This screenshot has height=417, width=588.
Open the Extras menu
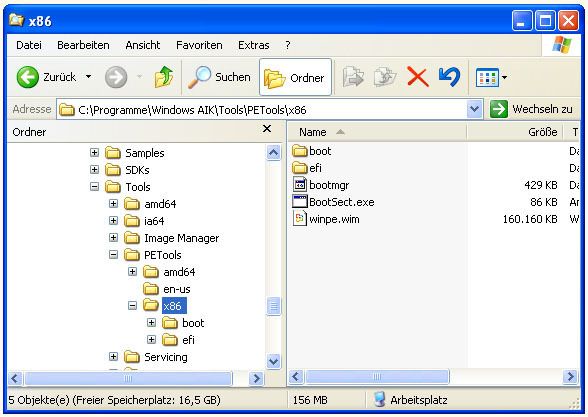254,45
